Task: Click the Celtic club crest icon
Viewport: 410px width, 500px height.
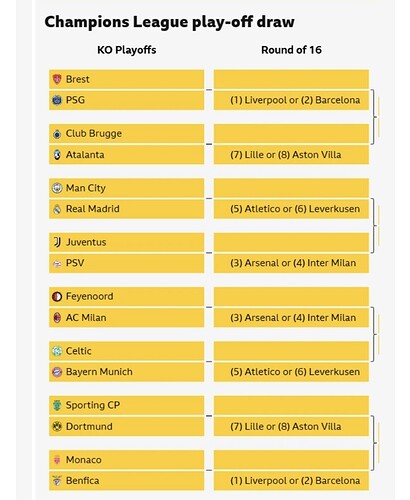Action: 57,351
